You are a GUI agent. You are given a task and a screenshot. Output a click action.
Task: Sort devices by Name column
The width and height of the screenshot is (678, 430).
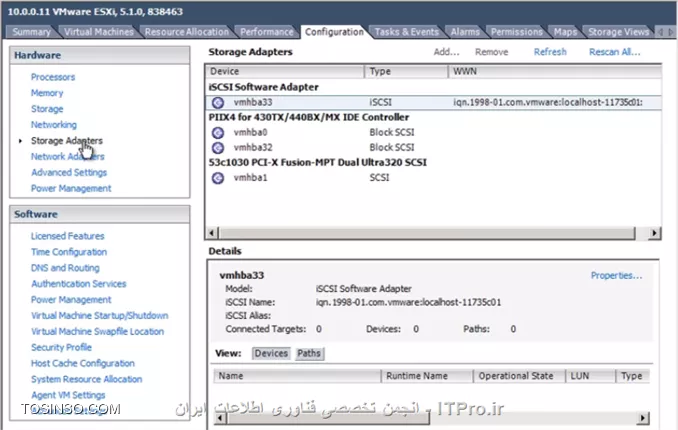297,376
